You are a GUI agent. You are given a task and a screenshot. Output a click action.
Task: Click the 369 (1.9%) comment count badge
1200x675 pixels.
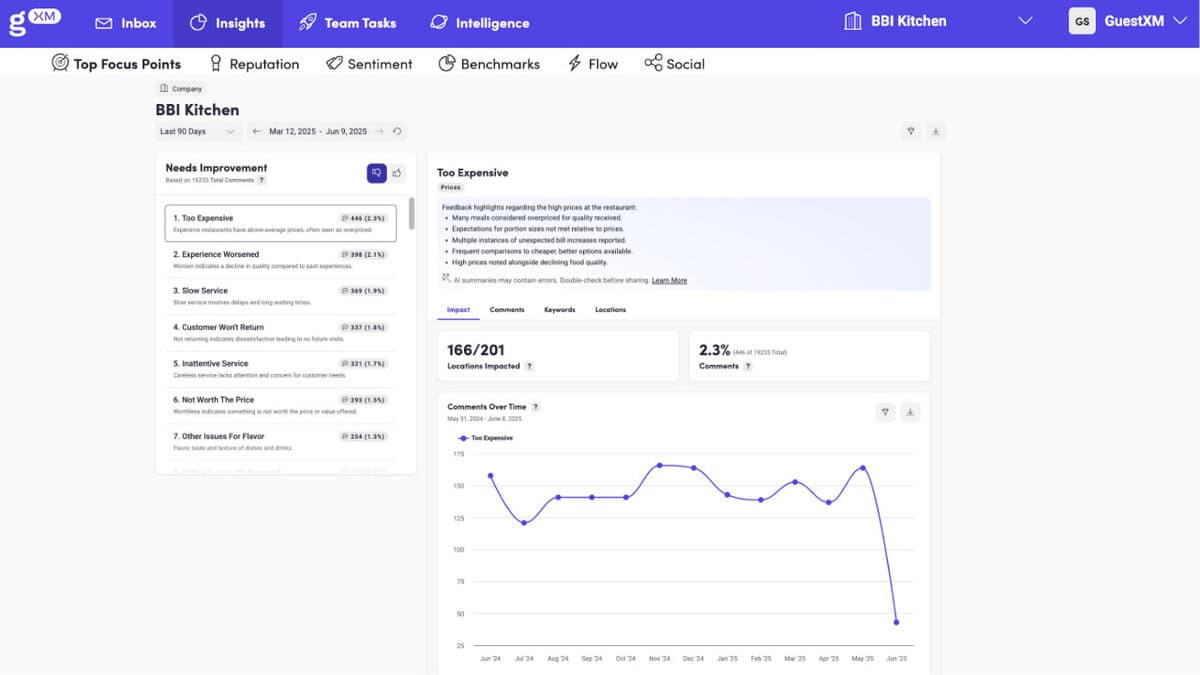pos(362,291)
